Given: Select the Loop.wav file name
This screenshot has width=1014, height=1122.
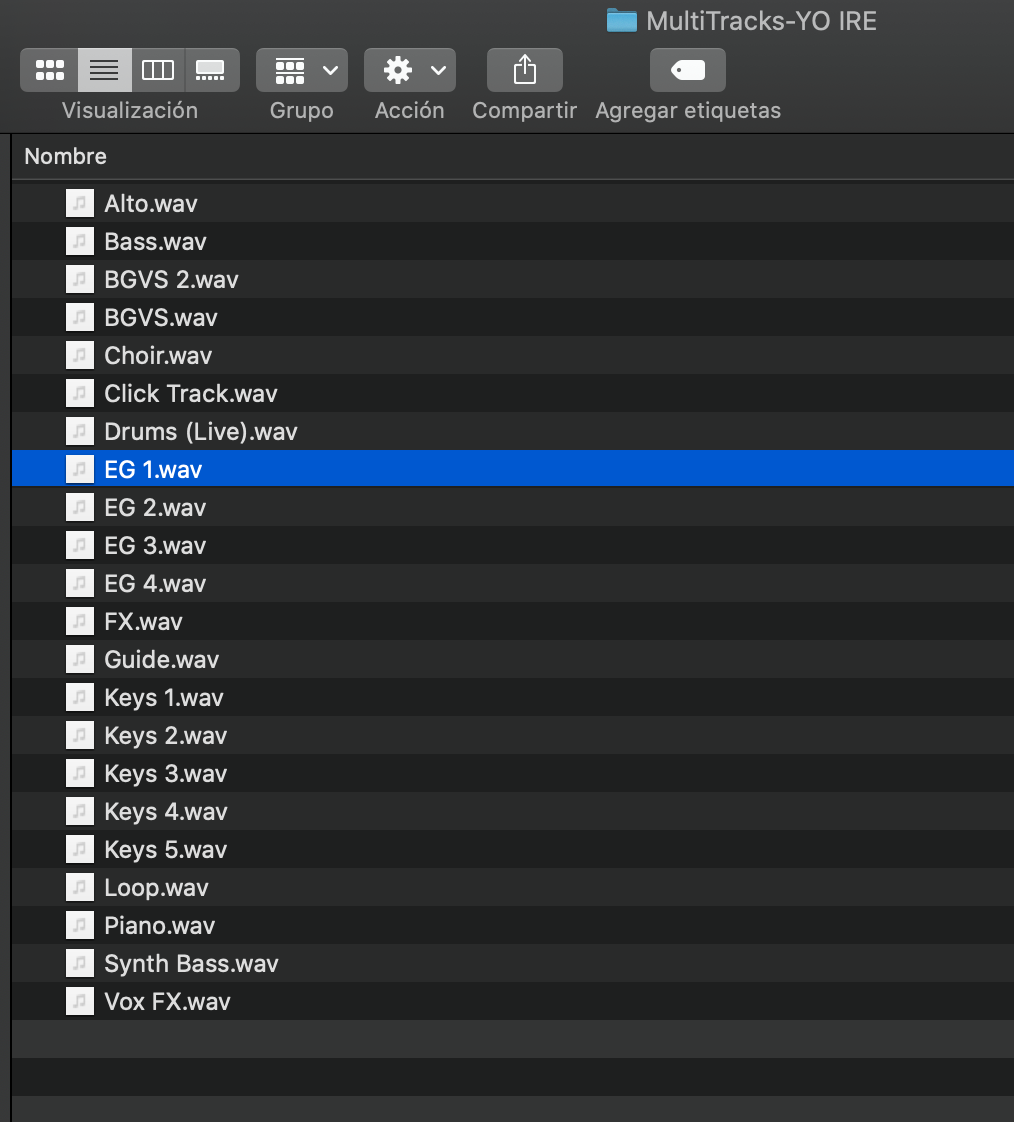Looking at the screenshot, I should coord(157,887).
